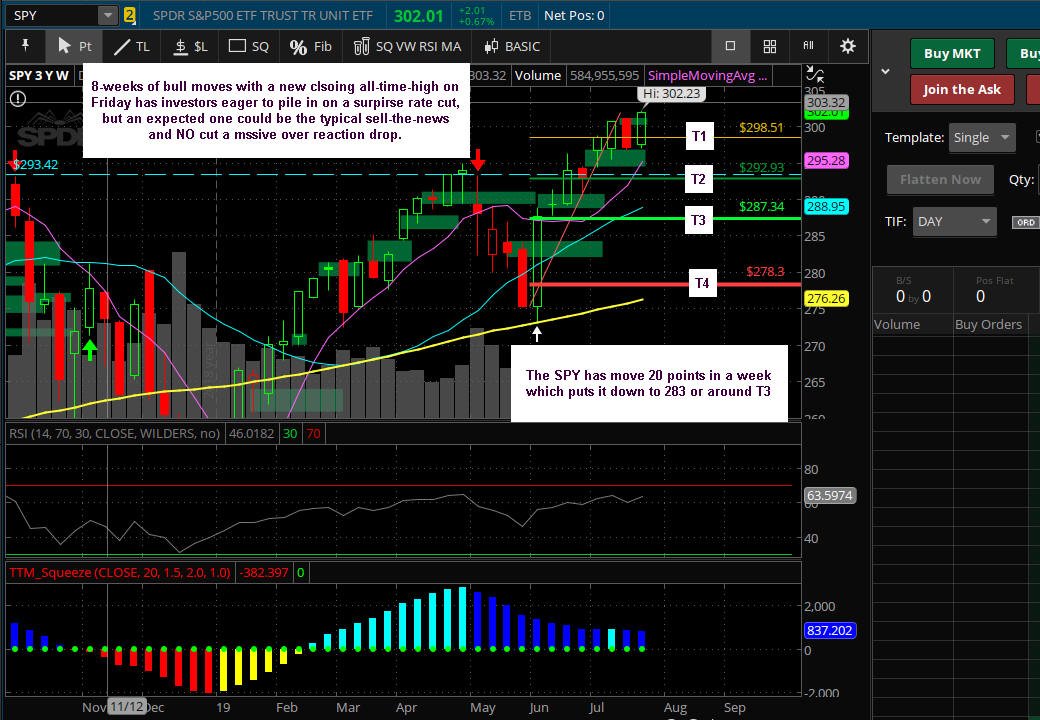Select the pin drawing tool icon
1040x720 pixels.
pos(25,46)
